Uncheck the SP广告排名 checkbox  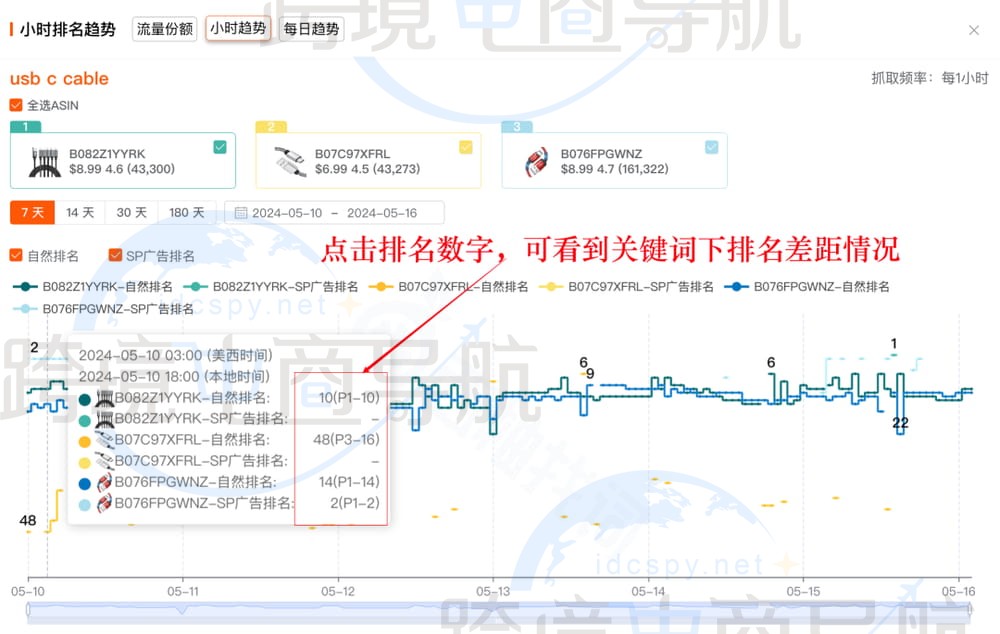pos(114,255)
